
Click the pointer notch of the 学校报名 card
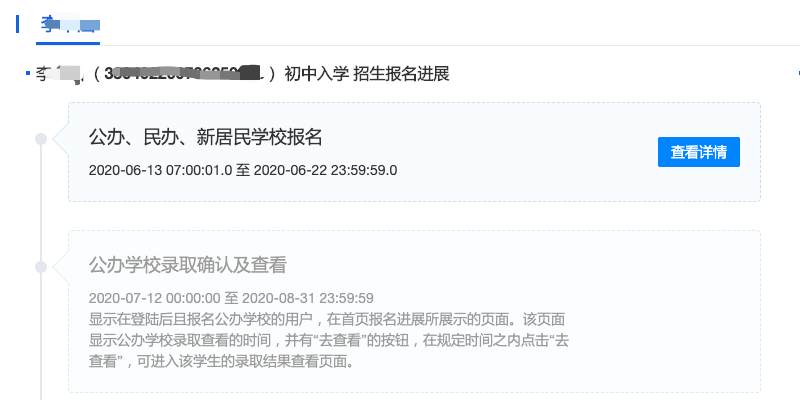pos(61,139)
